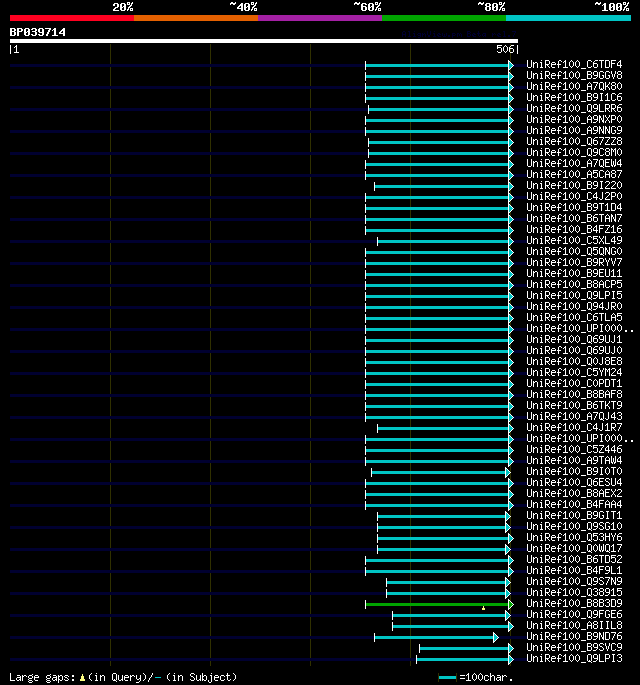Open hit UniRef100_B9I1C6
The width and height of the screenshot is (640, 685).
click(574, 97)
